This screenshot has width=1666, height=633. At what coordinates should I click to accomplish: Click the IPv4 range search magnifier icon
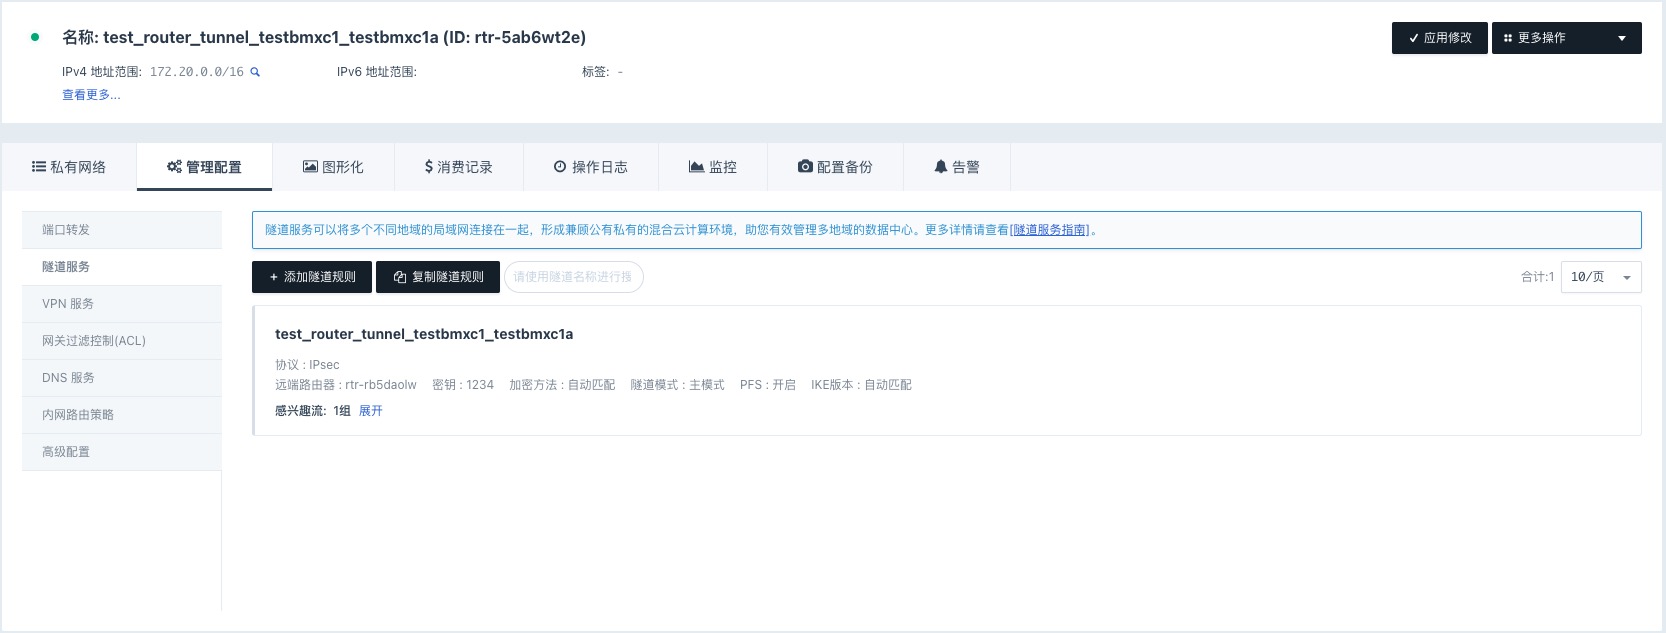point(255,72)
